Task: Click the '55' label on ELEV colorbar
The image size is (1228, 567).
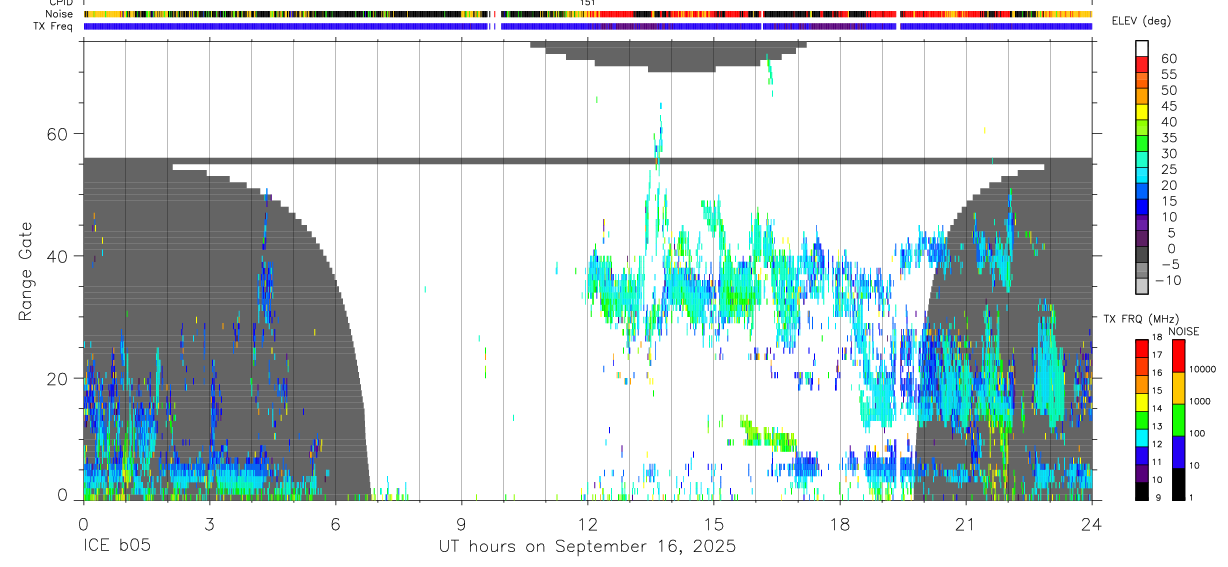Action: (x=1167, y=75)
